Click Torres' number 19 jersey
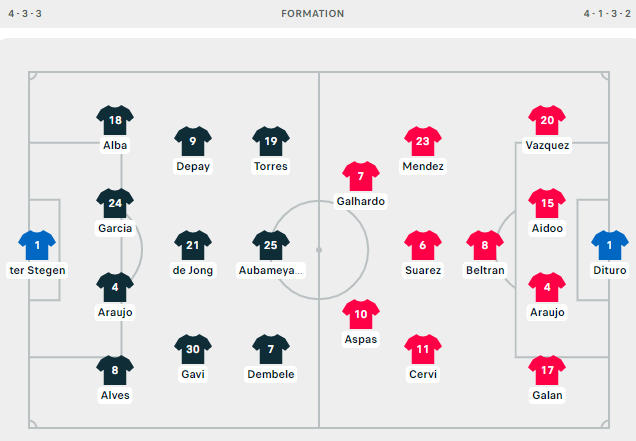636x441 pixels. tap(271, 141)
